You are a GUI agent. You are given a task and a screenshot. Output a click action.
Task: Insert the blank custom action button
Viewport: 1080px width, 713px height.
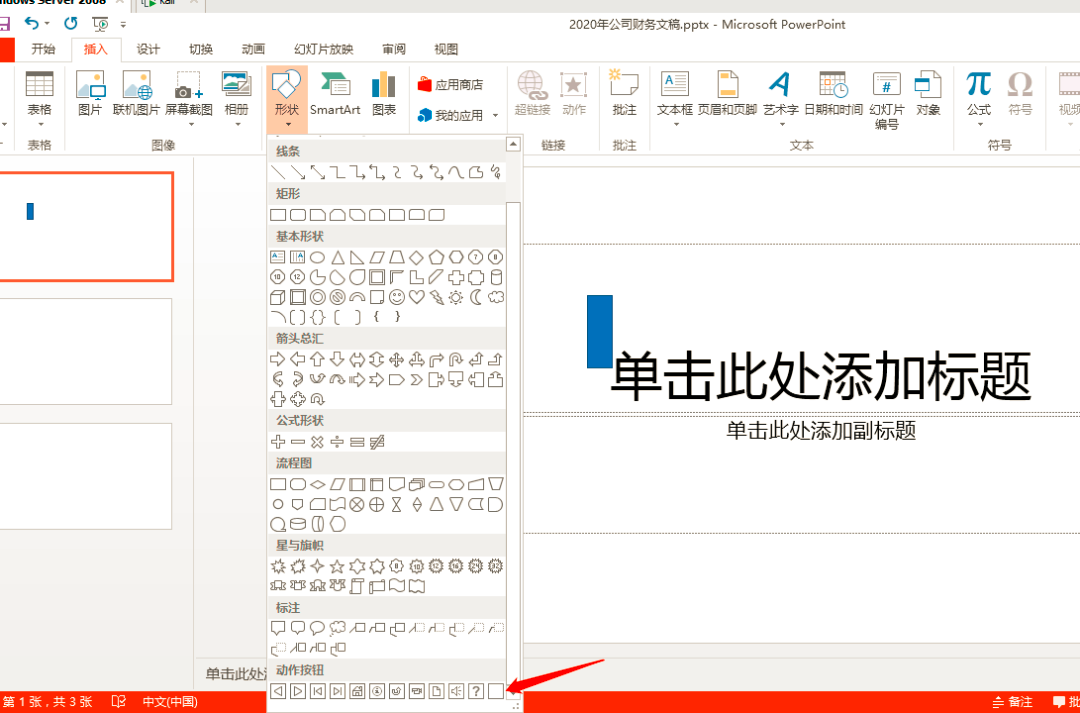496,690
